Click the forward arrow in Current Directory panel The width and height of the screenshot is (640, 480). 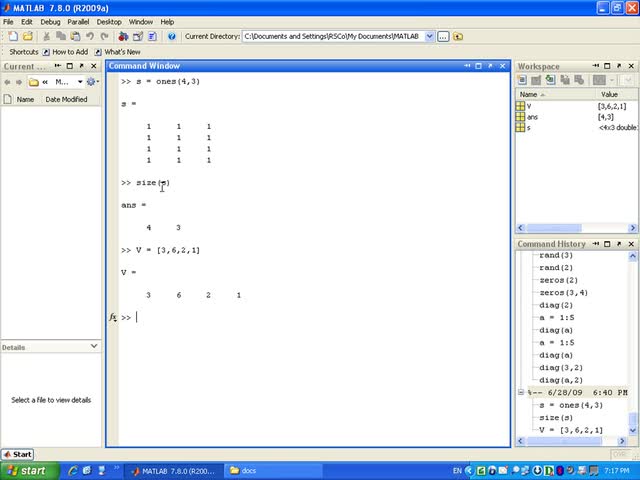click(x=19, y=82)
